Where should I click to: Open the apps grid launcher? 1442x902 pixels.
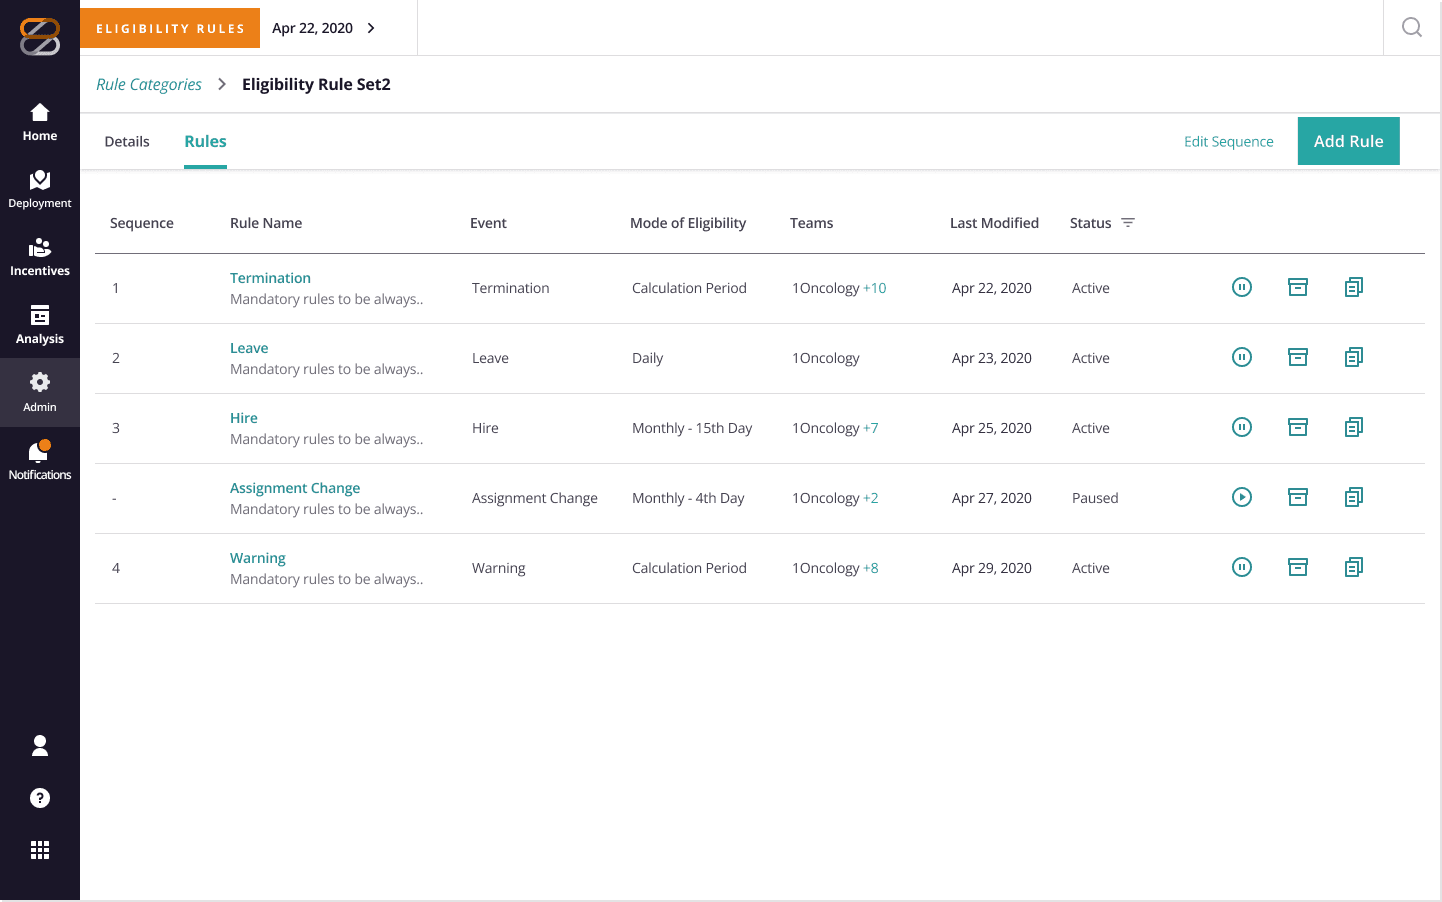[40, 850]
